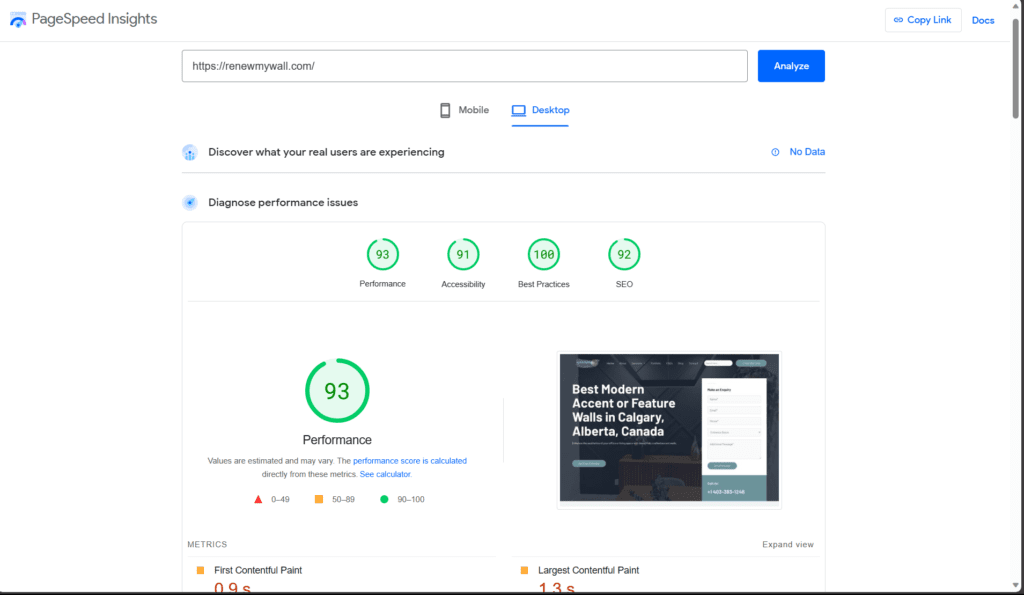
Task: Click the vertical page scrollbar thumb
Action: 1016,69
